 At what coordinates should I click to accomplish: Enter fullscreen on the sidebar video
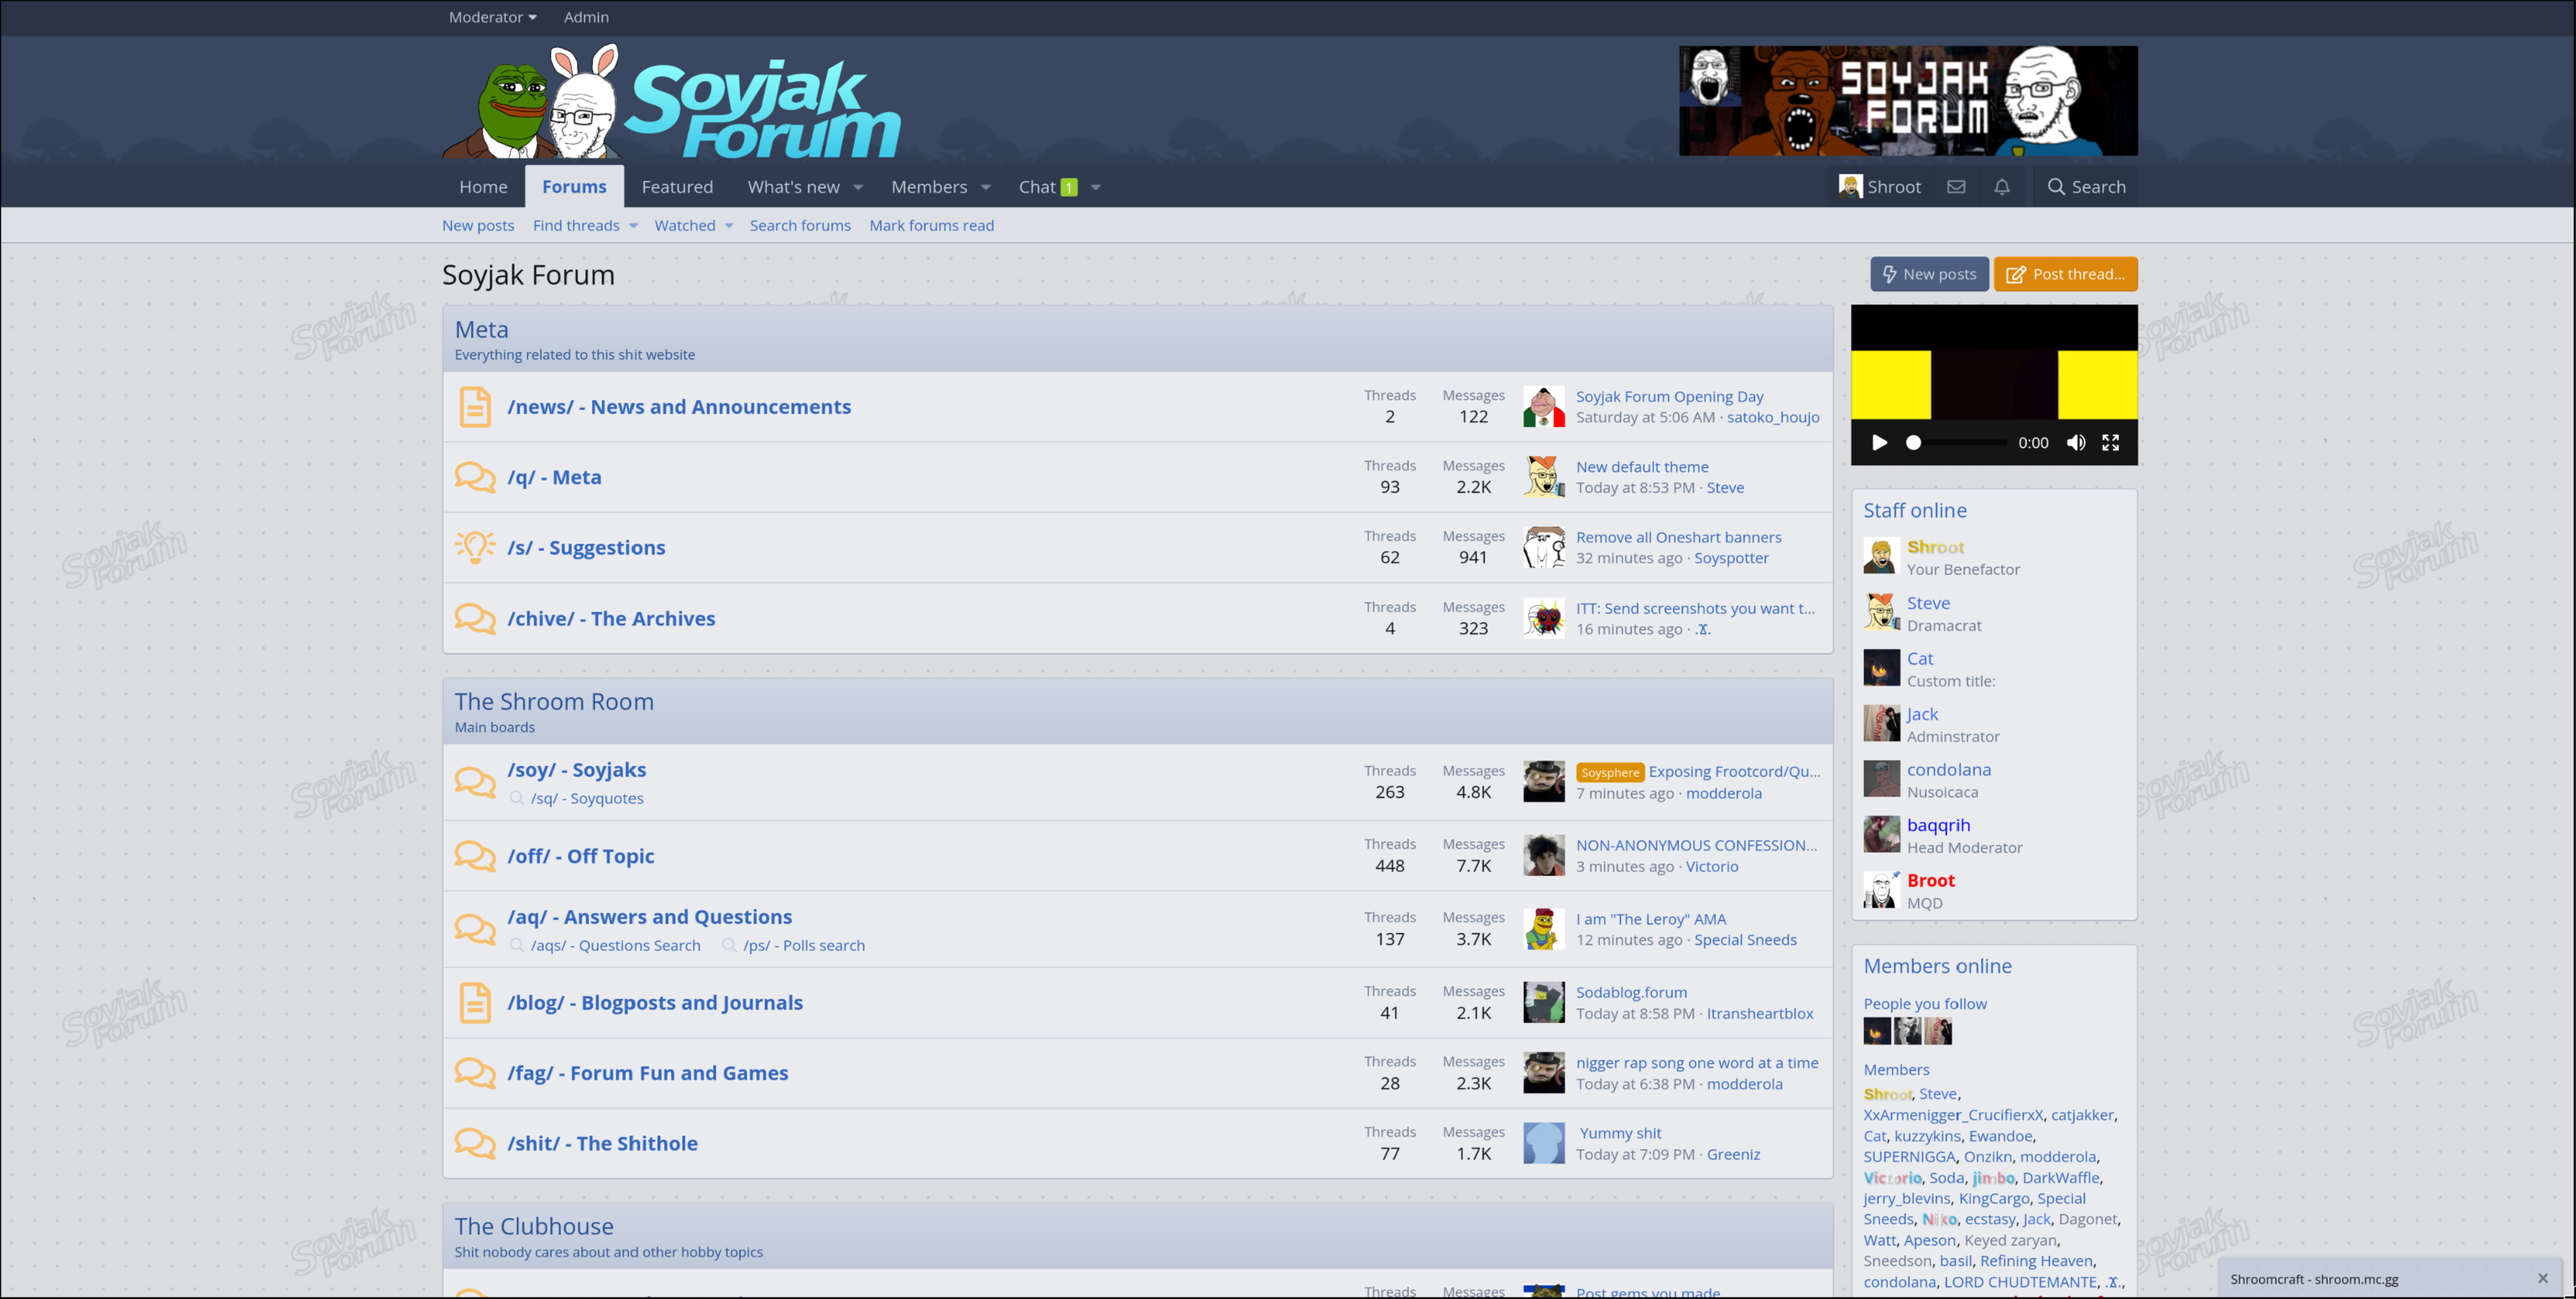pyautogui.click(x=2111, y=443)
